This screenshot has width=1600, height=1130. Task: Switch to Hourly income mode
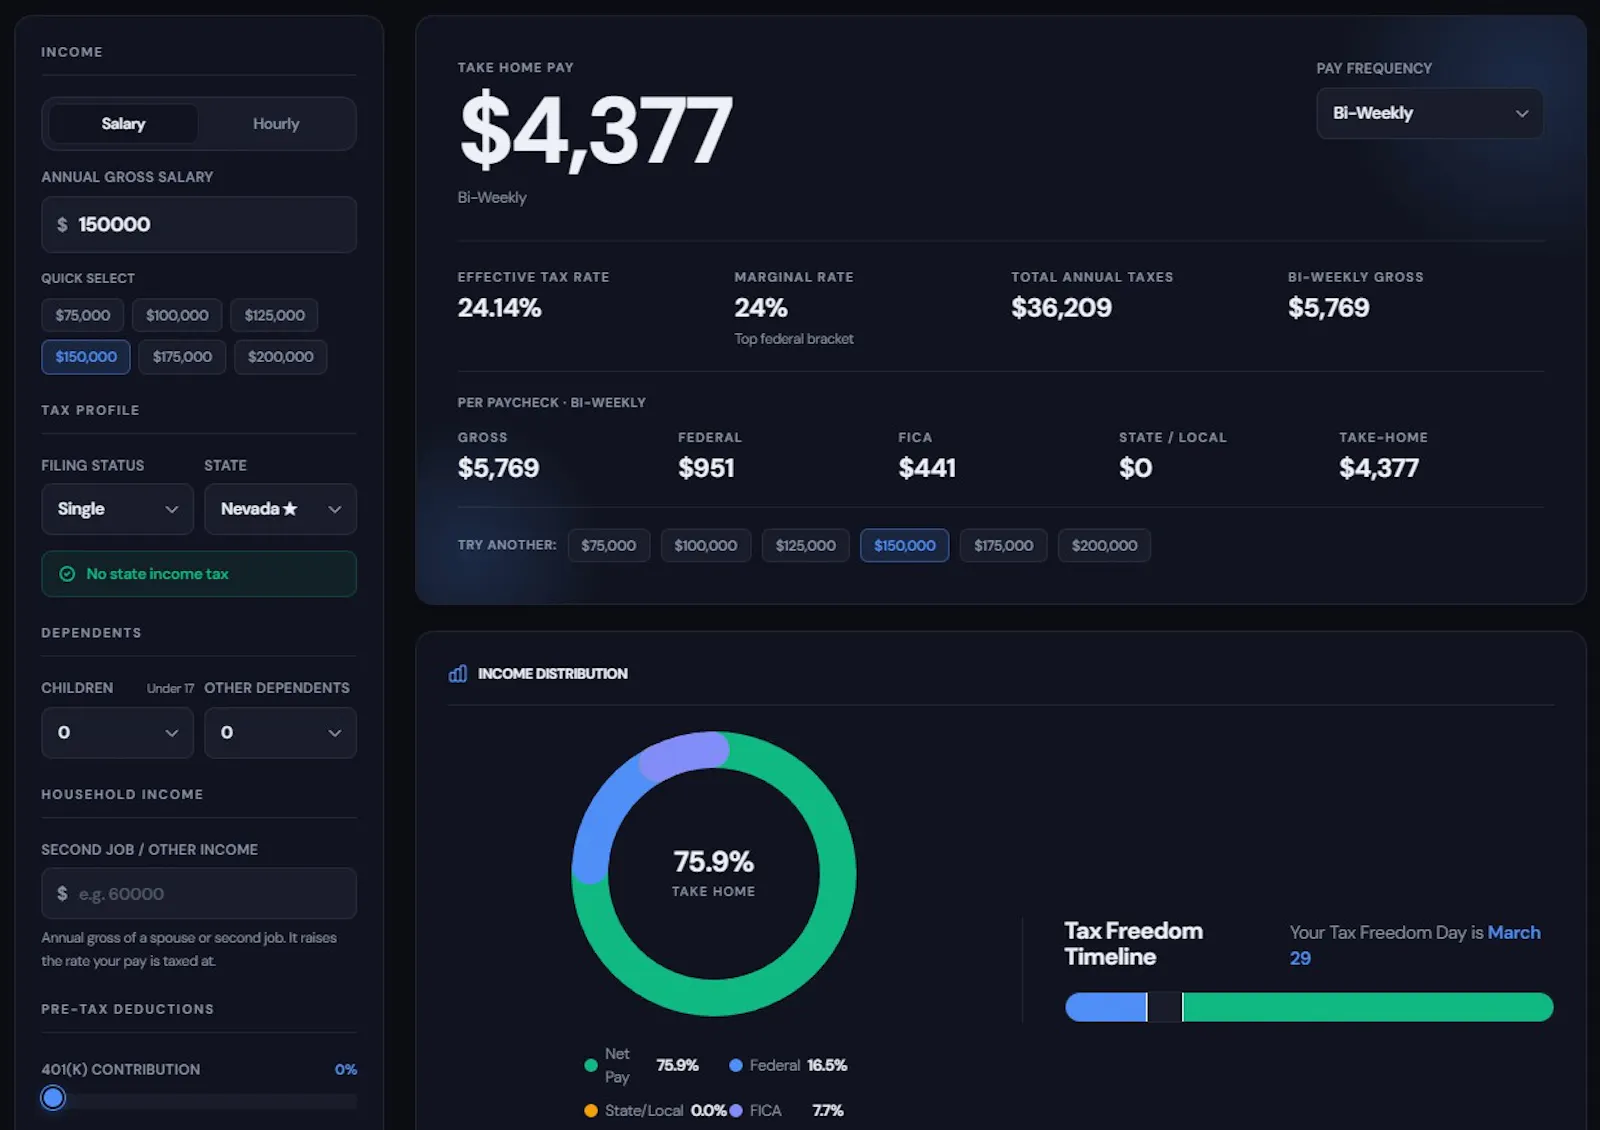pos(276,124)
